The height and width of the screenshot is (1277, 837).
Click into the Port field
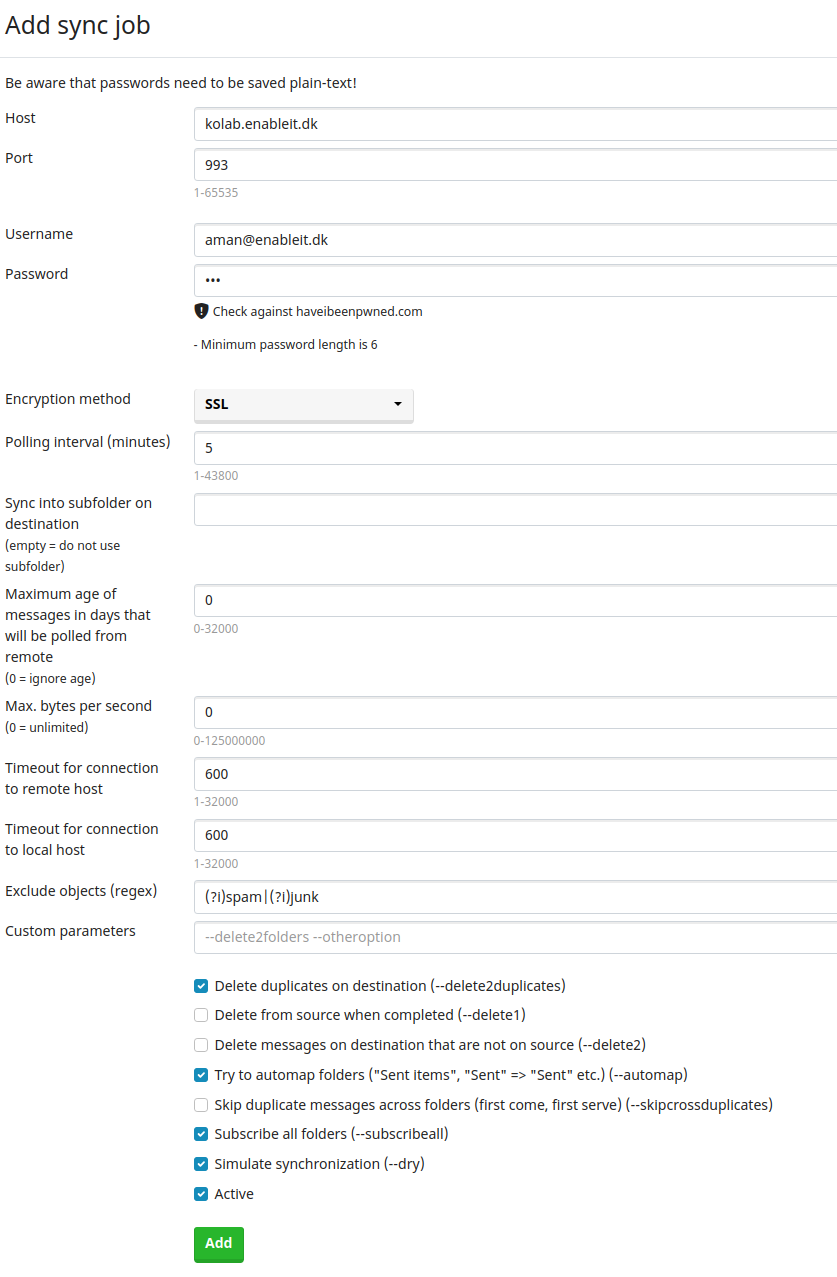[x=515, y=165]
